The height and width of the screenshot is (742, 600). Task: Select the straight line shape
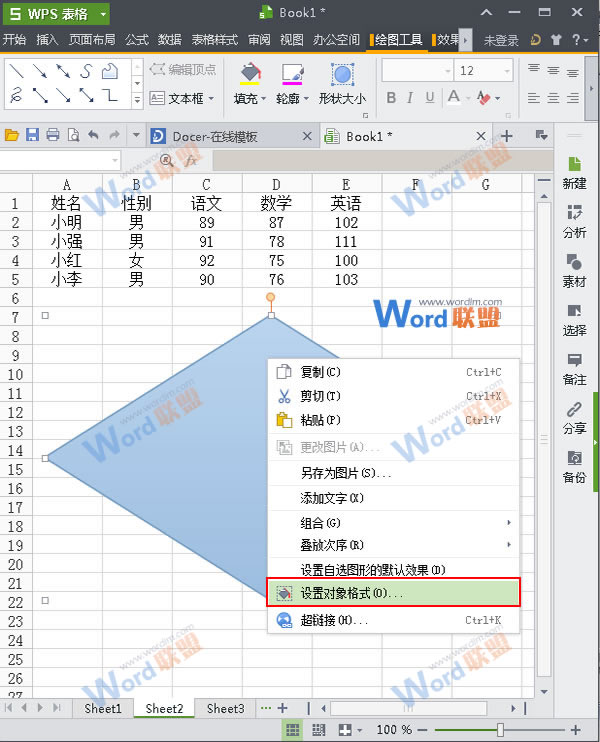click(17, 71)
